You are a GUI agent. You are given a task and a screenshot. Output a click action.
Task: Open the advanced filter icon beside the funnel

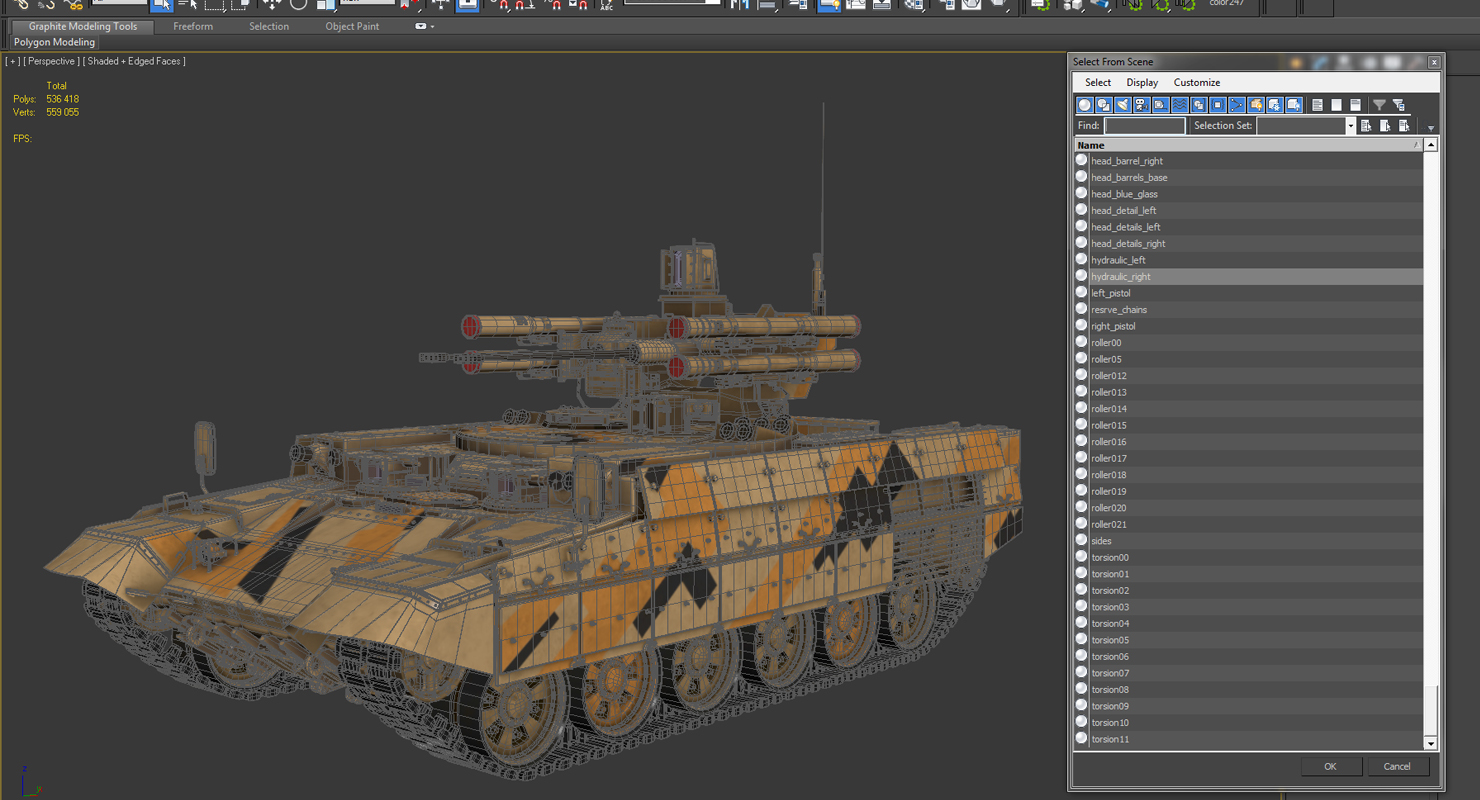[x=1399, y=105]
